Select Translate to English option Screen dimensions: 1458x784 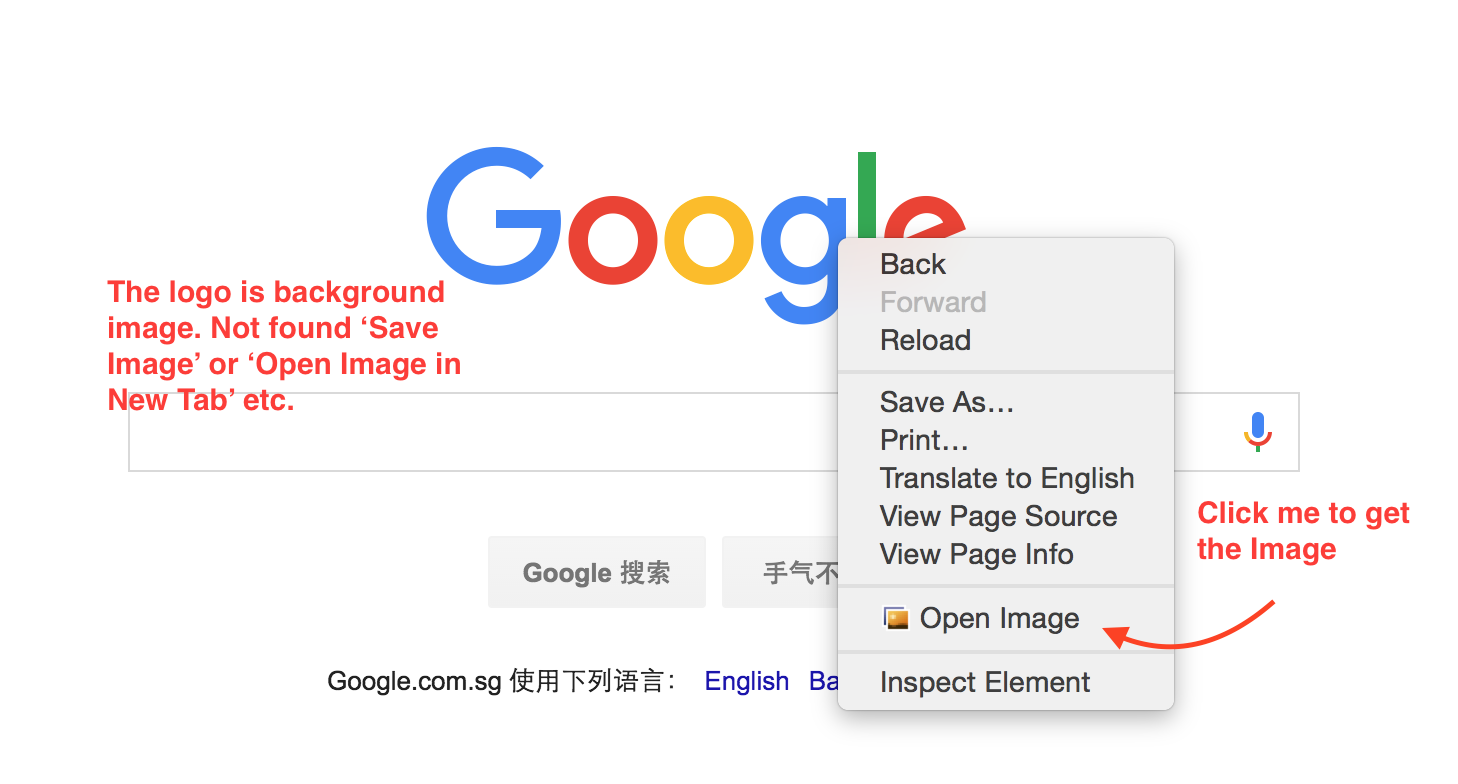coord(1005,478)
